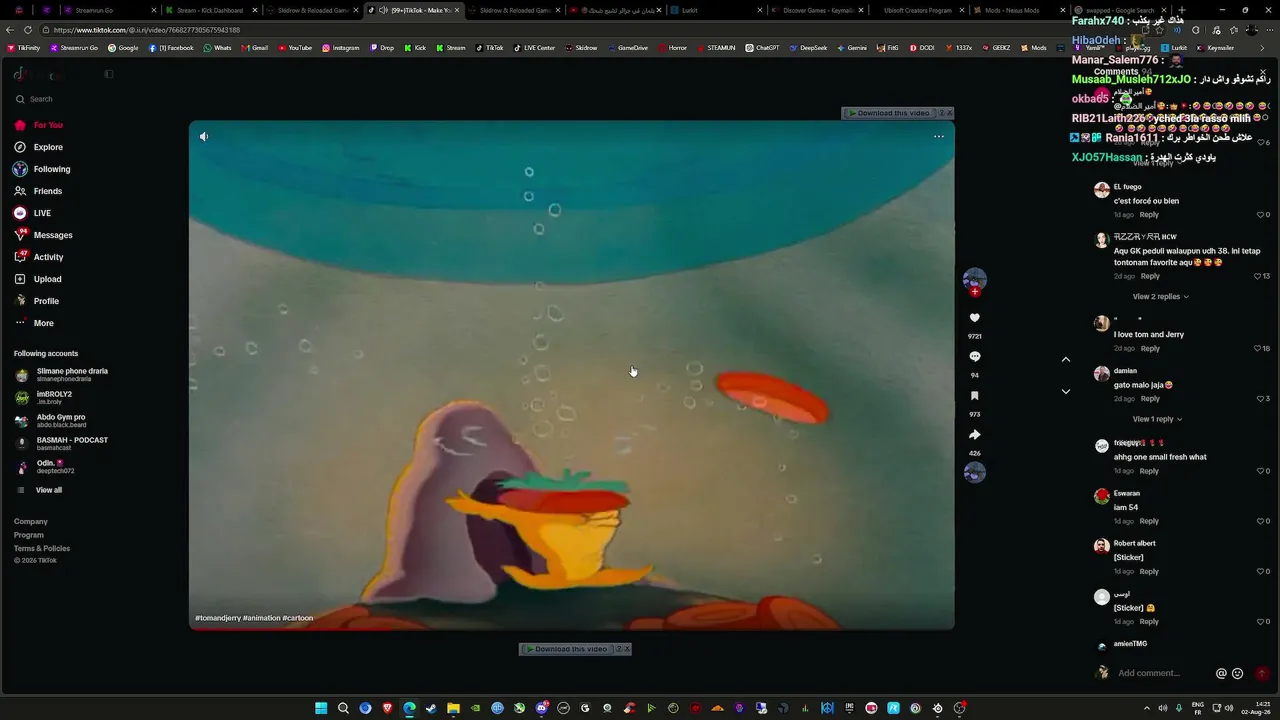The image size is (1280, 720).
Task: Go to the next video with down arrow
Action: tap(1066, 391)
